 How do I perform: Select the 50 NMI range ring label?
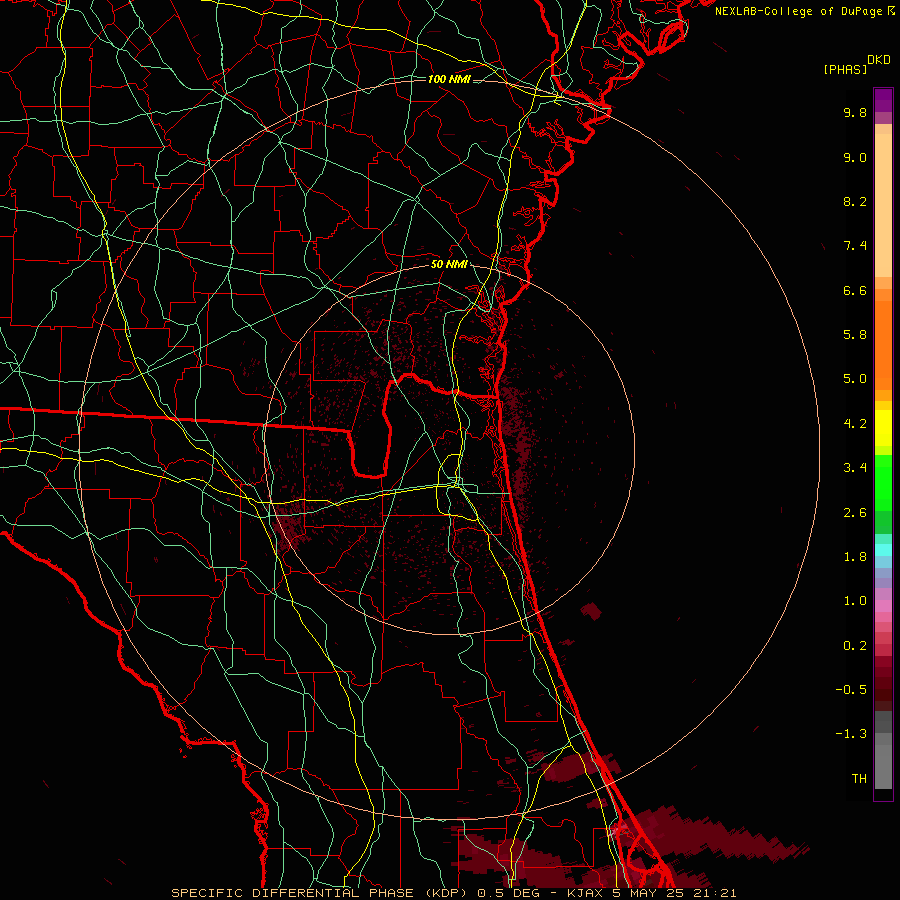(449, 264)
